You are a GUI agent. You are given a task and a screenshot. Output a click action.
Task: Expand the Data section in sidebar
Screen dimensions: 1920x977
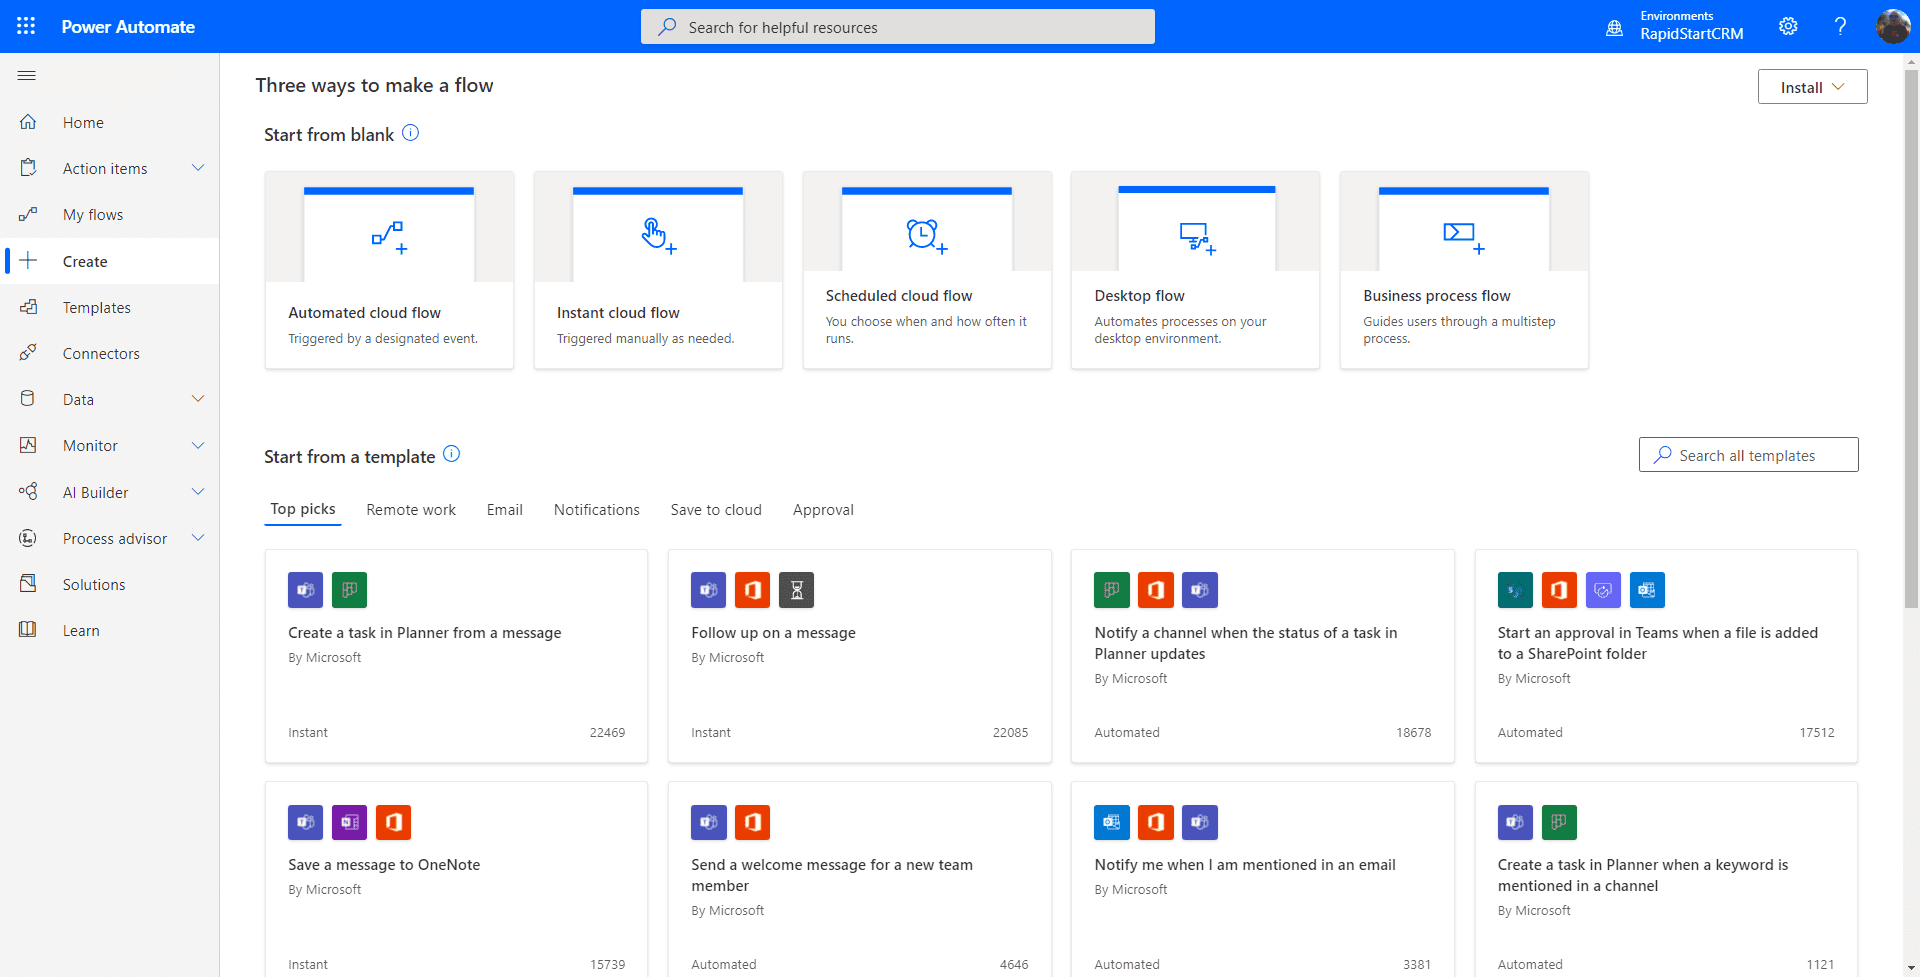click(199, 398)
